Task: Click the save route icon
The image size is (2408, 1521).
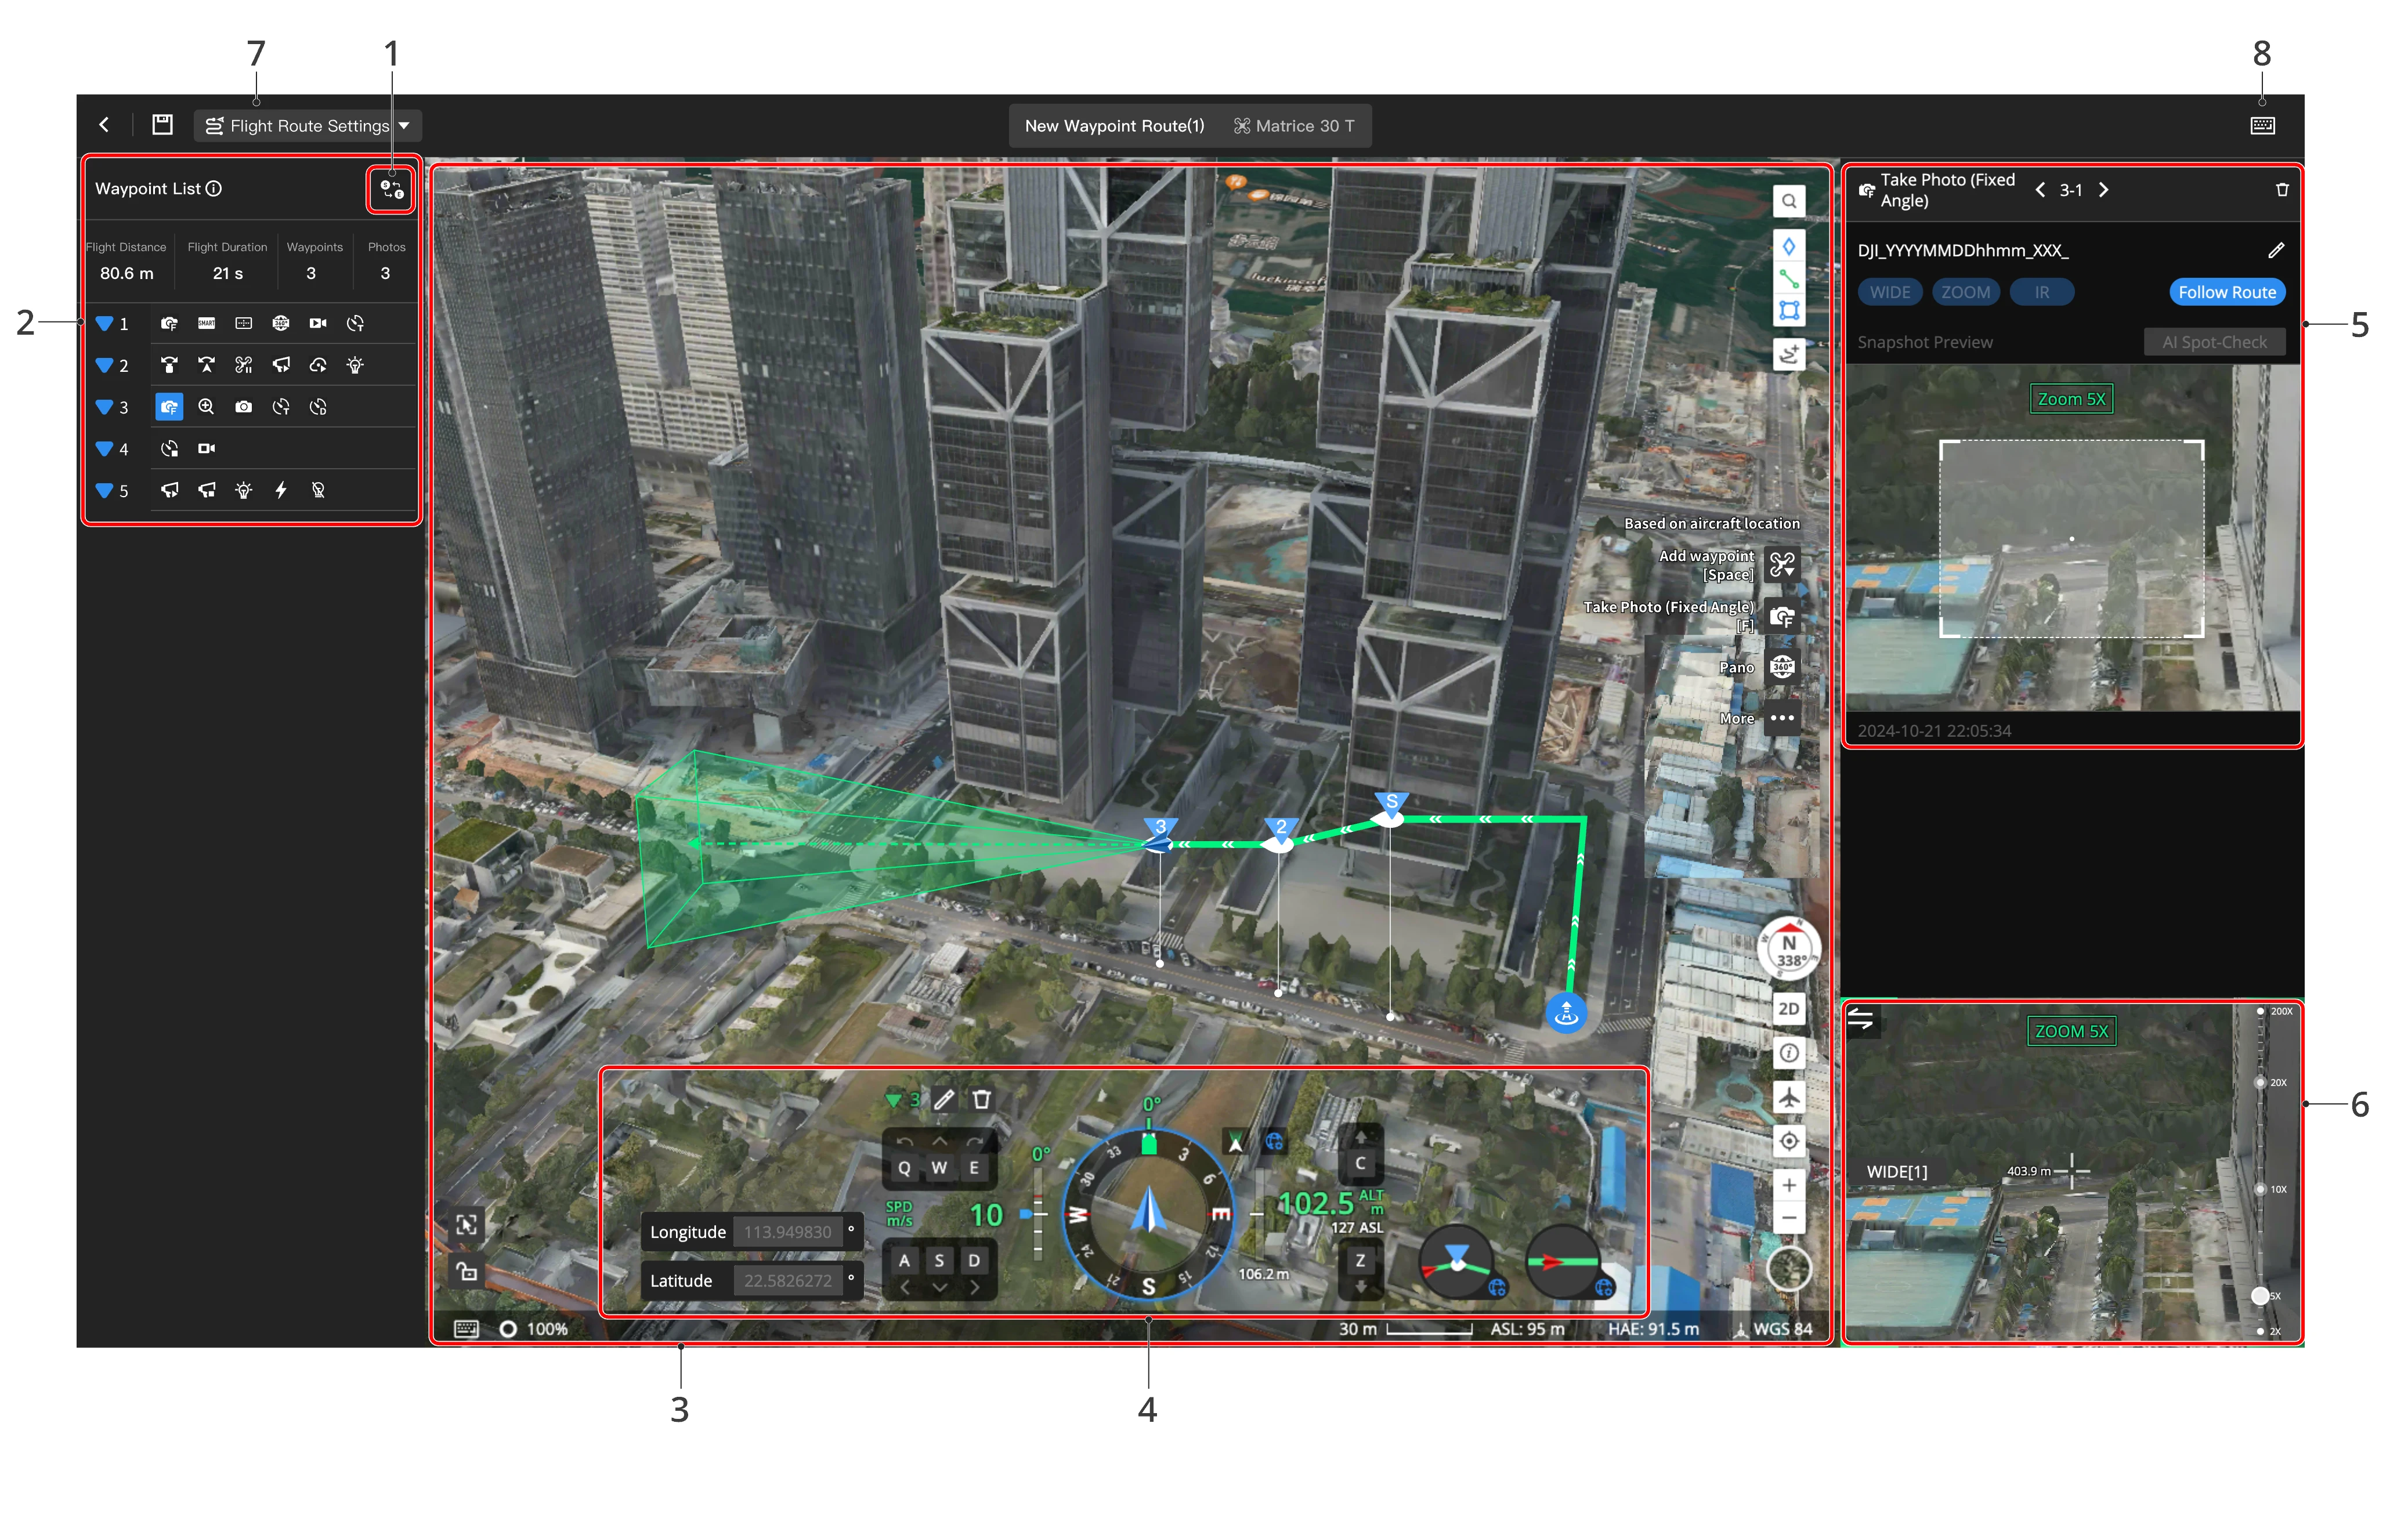Action: point(162,125)
